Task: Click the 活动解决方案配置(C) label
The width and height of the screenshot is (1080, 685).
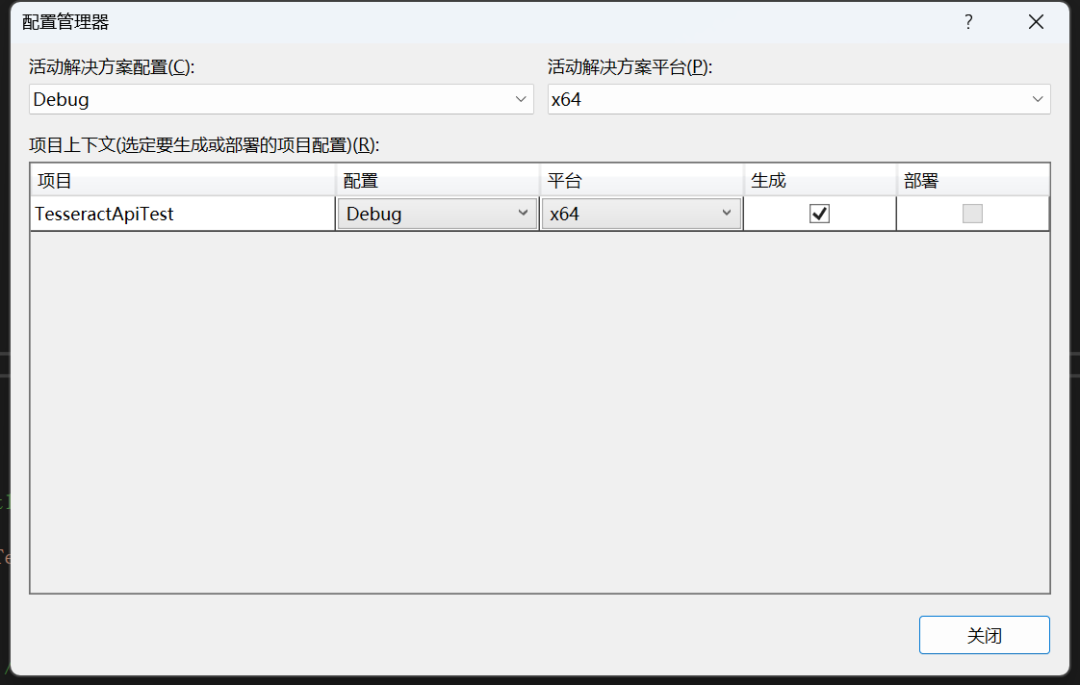Action: click(112, 67)
